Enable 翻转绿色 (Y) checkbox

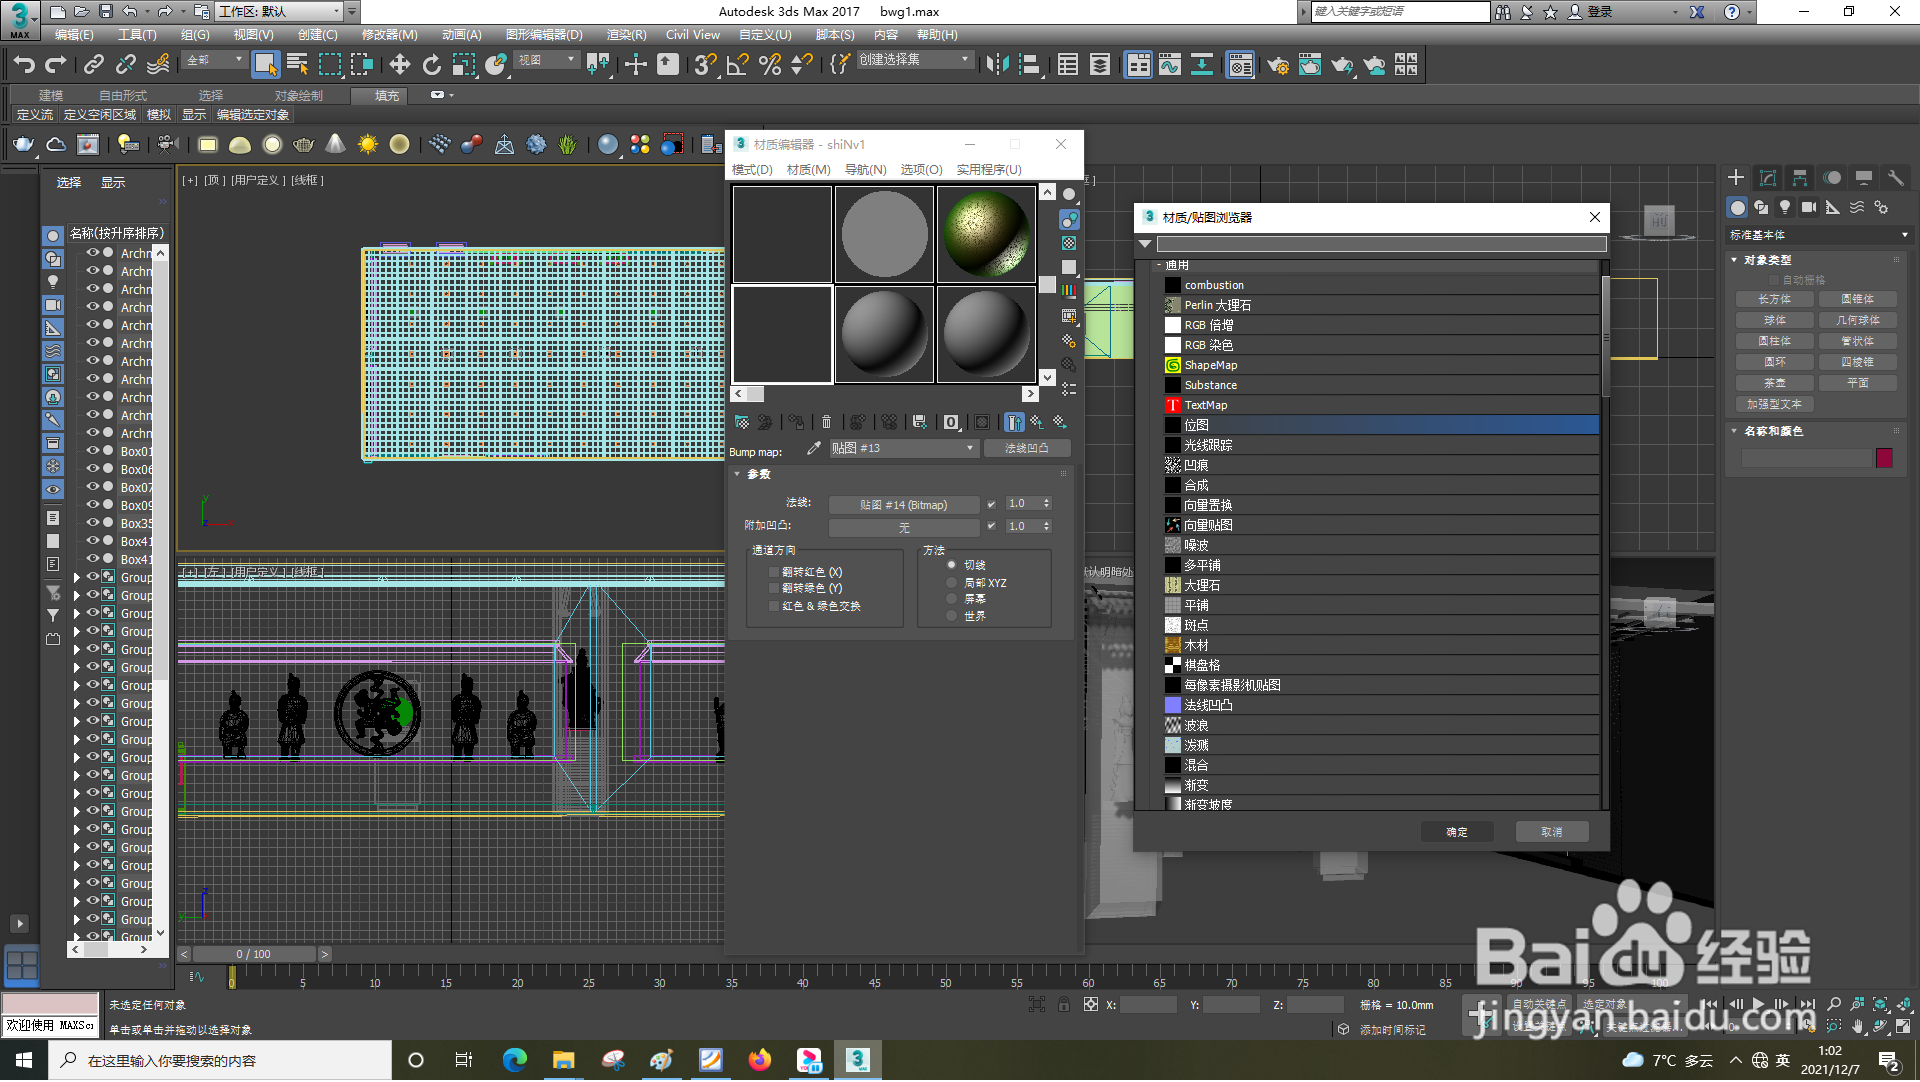(x=774, y=589)
